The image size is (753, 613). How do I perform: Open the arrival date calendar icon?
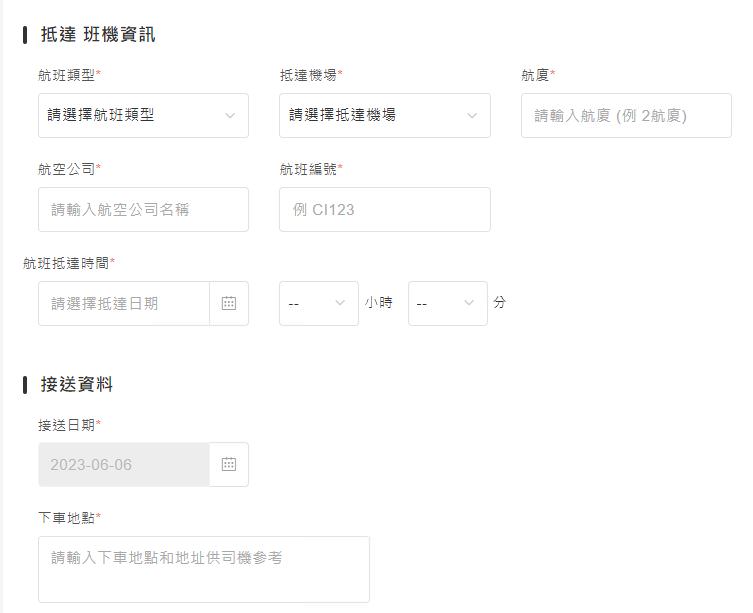click(x=229, y=304)
